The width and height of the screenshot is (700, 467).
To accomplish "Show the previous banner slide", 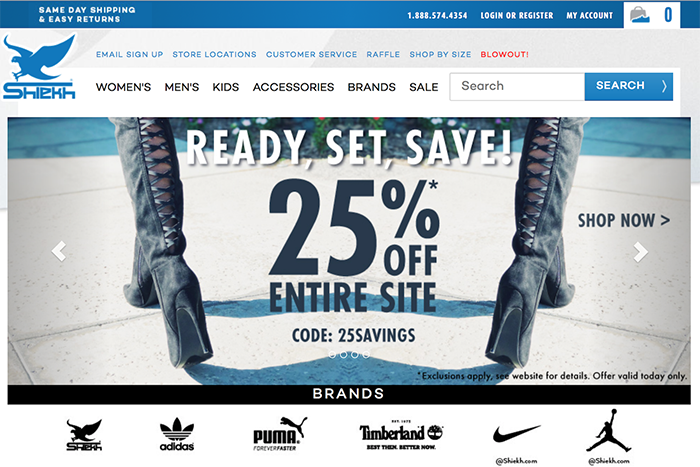I will [x=59, y=251].
